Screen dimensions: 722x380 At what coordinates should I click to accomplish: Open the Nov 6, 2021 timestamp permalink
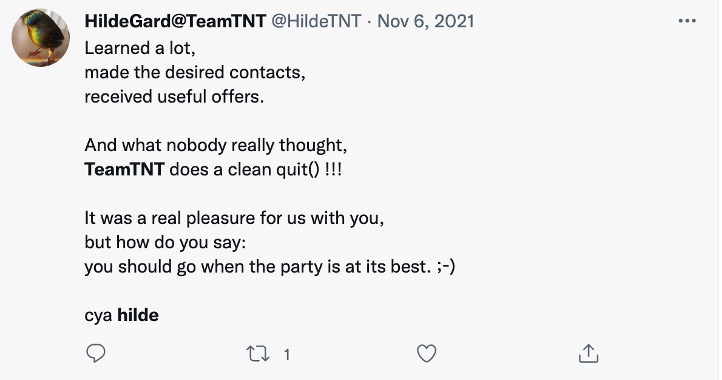pos(426,21)
